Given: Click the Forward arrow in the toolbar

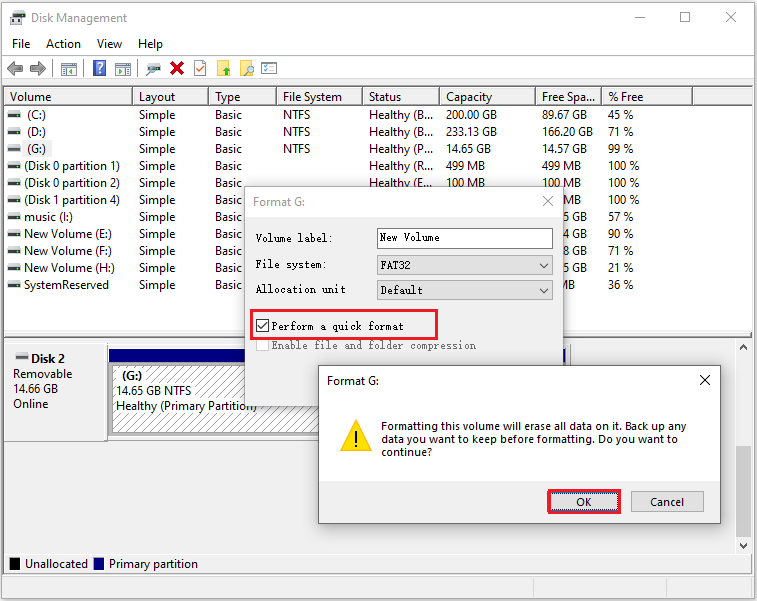Looking at the screenshot, I should coord(38,69).
